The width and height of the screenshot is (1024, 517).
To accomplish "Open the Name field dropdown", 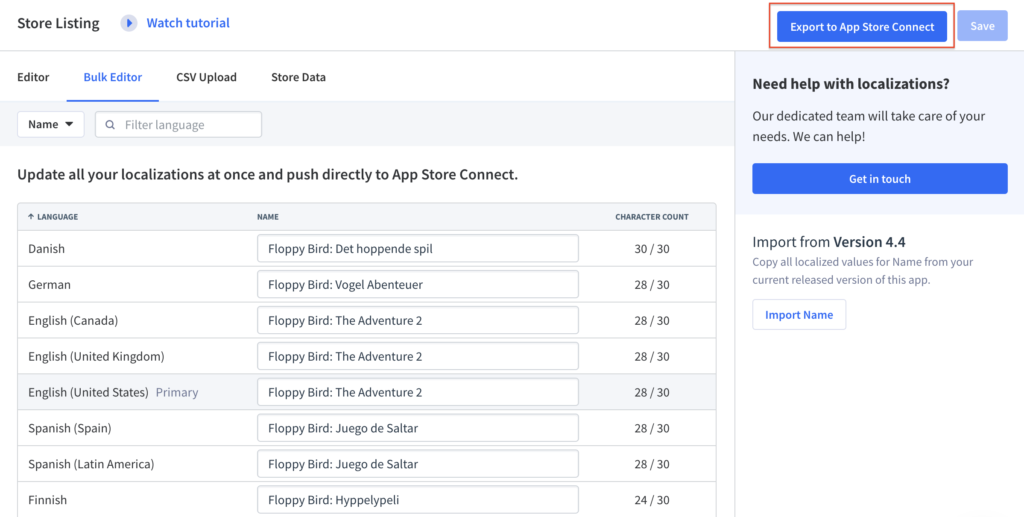I will 51,124.
